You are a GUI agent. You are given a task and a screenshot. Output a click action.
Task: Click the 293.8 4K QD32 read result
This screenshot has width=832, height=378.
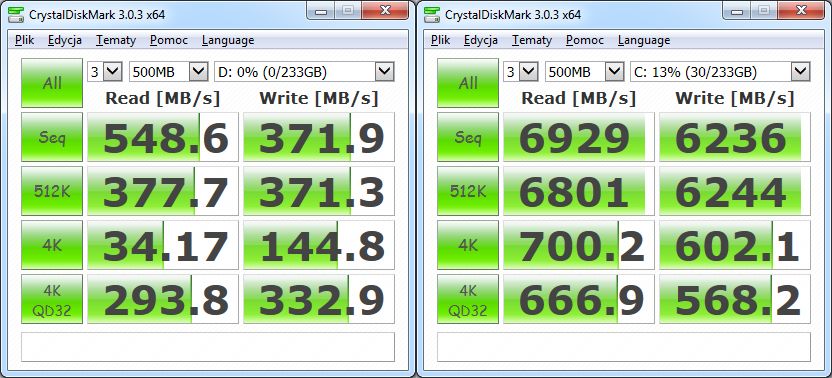[x=163, y=299]
